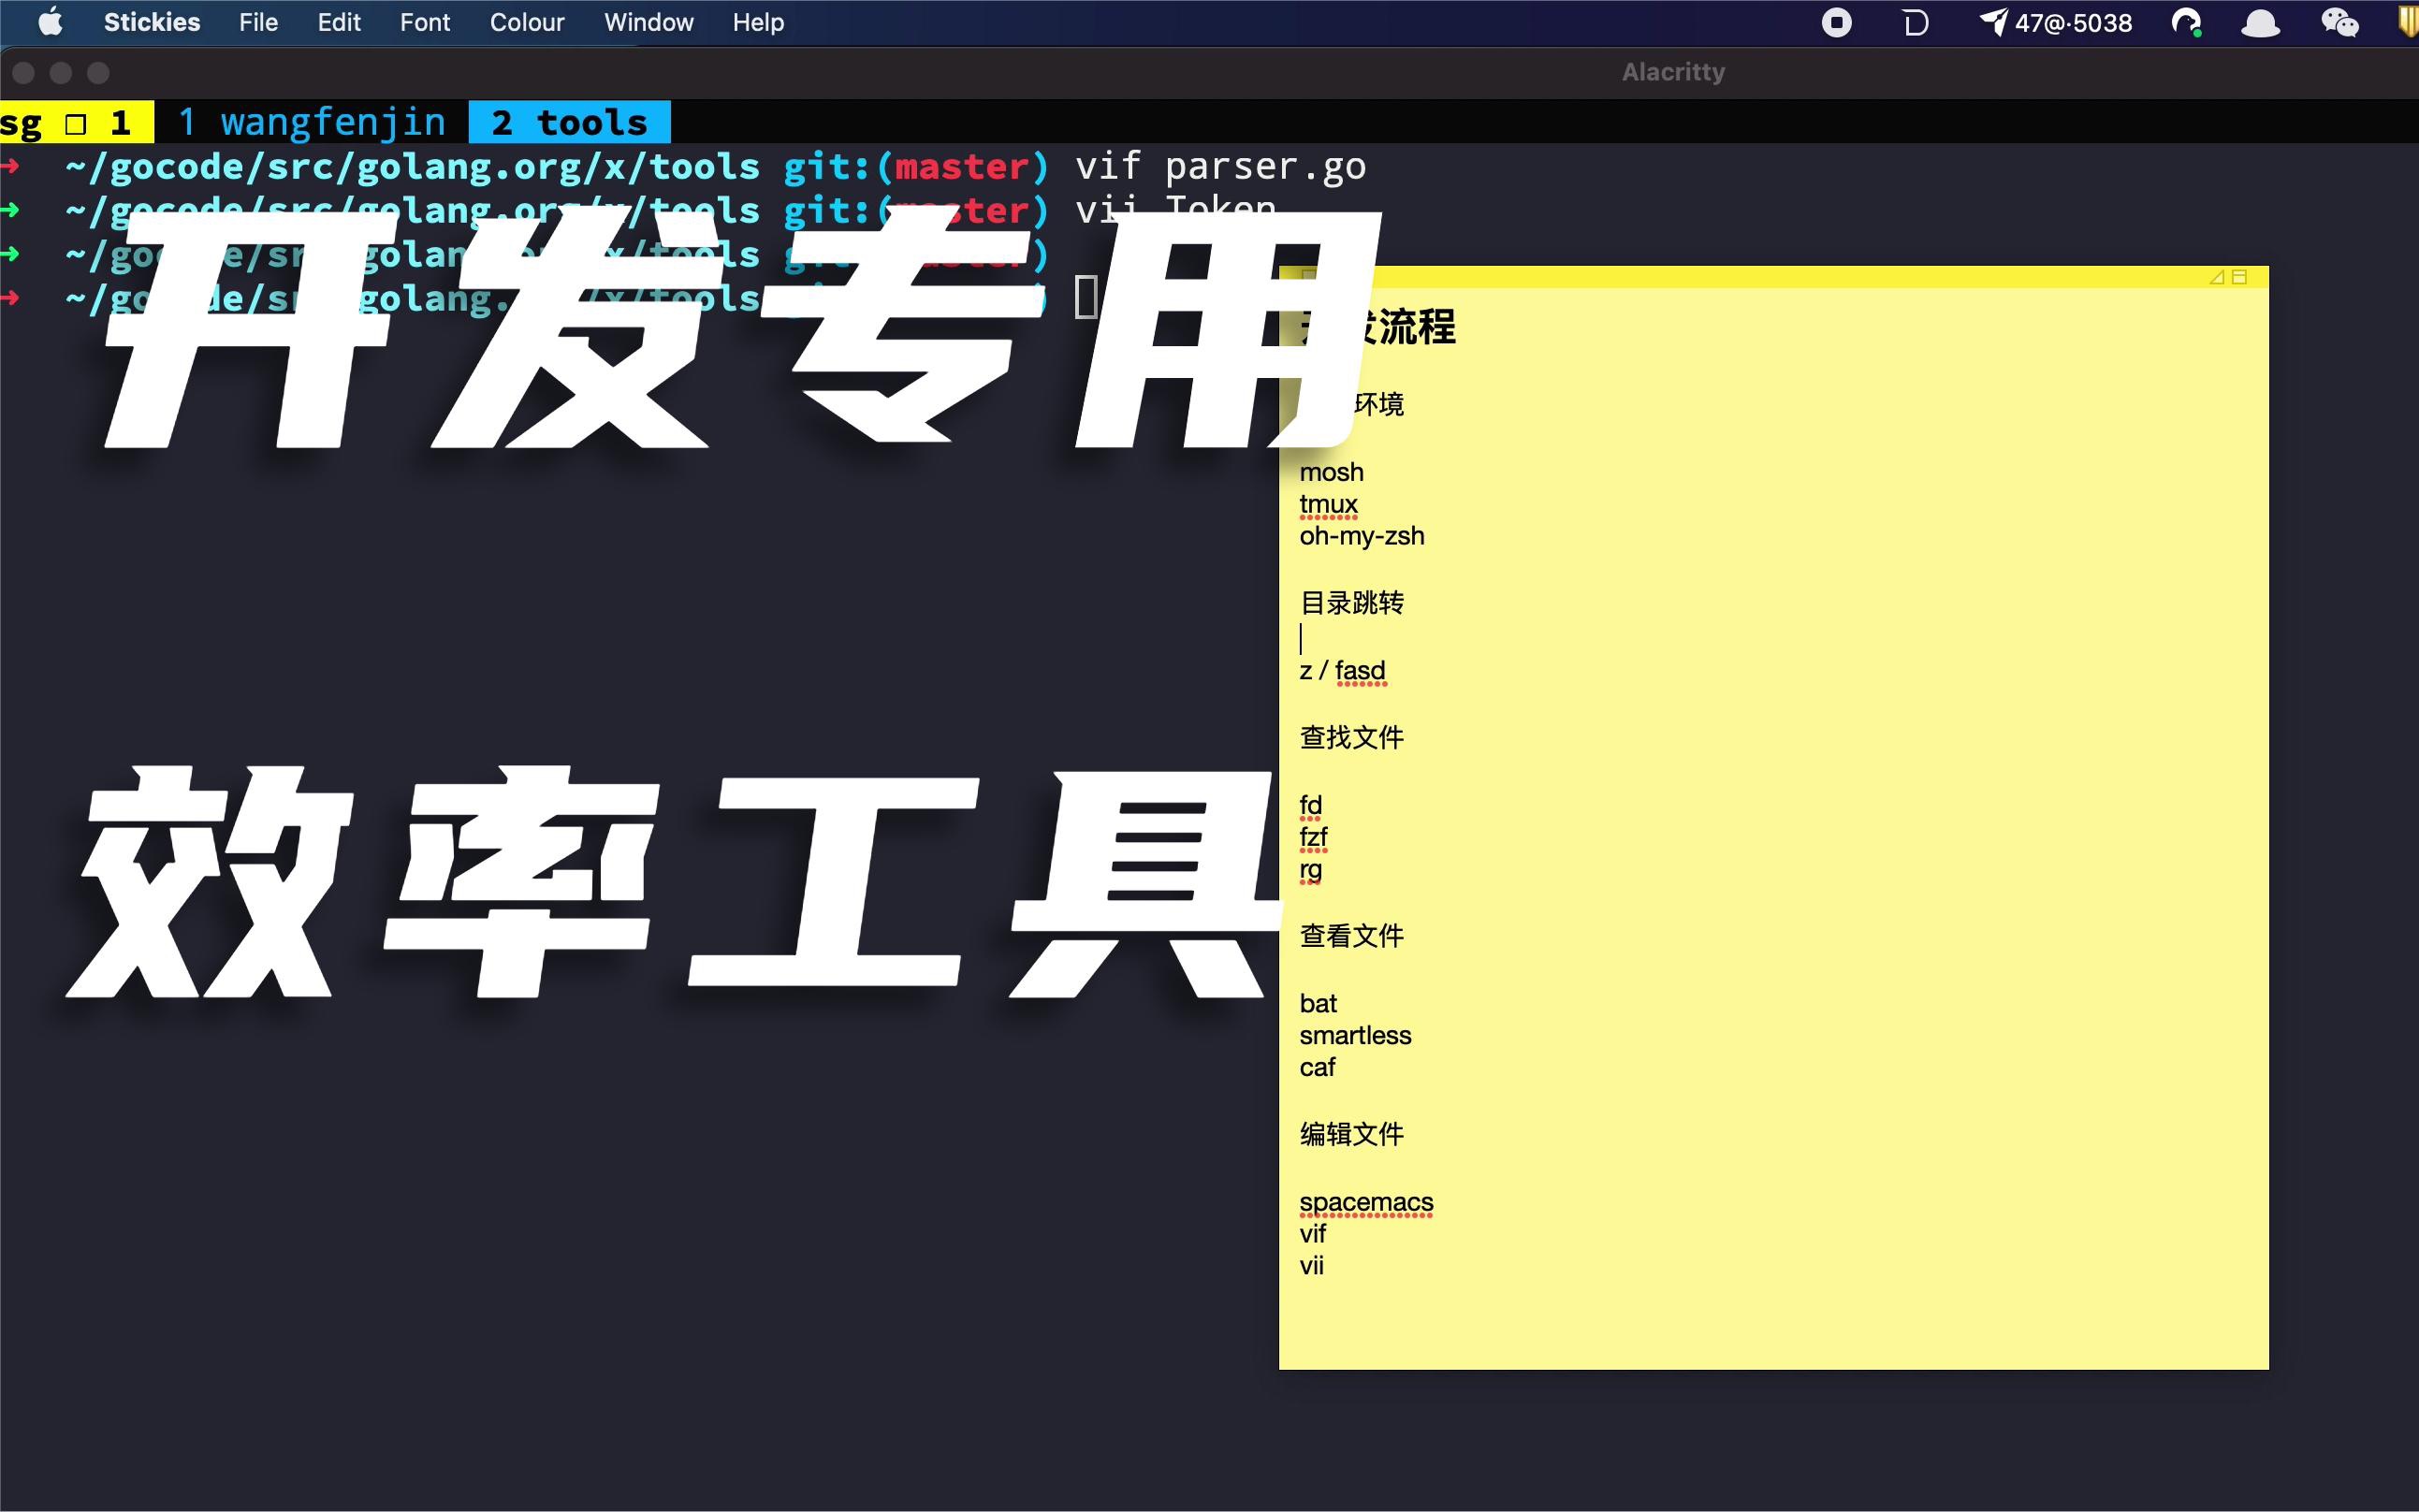Screen dimensions: 2419x1512
Task: Click 'fzf' in the sticky note
Action: (1313, 837)
